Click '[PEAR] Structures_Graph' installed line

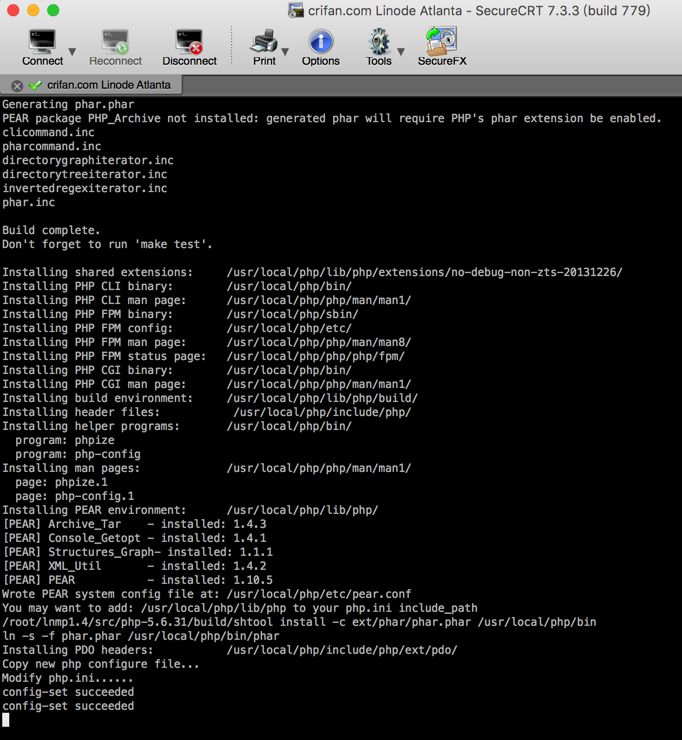pyautogui.click(x=137, y=552)
